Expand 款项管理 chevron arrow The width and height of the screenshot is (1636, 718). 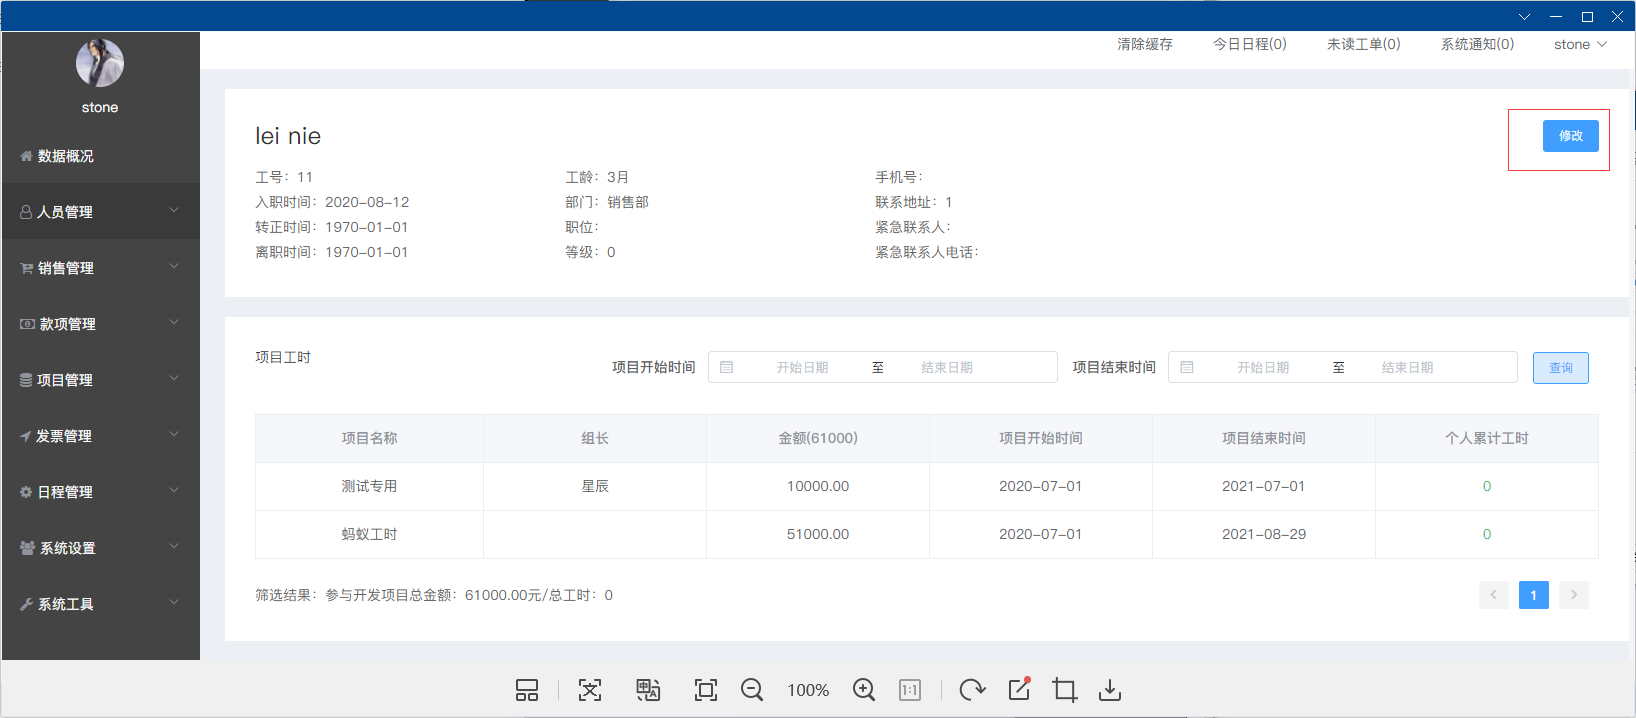point(174,322)
